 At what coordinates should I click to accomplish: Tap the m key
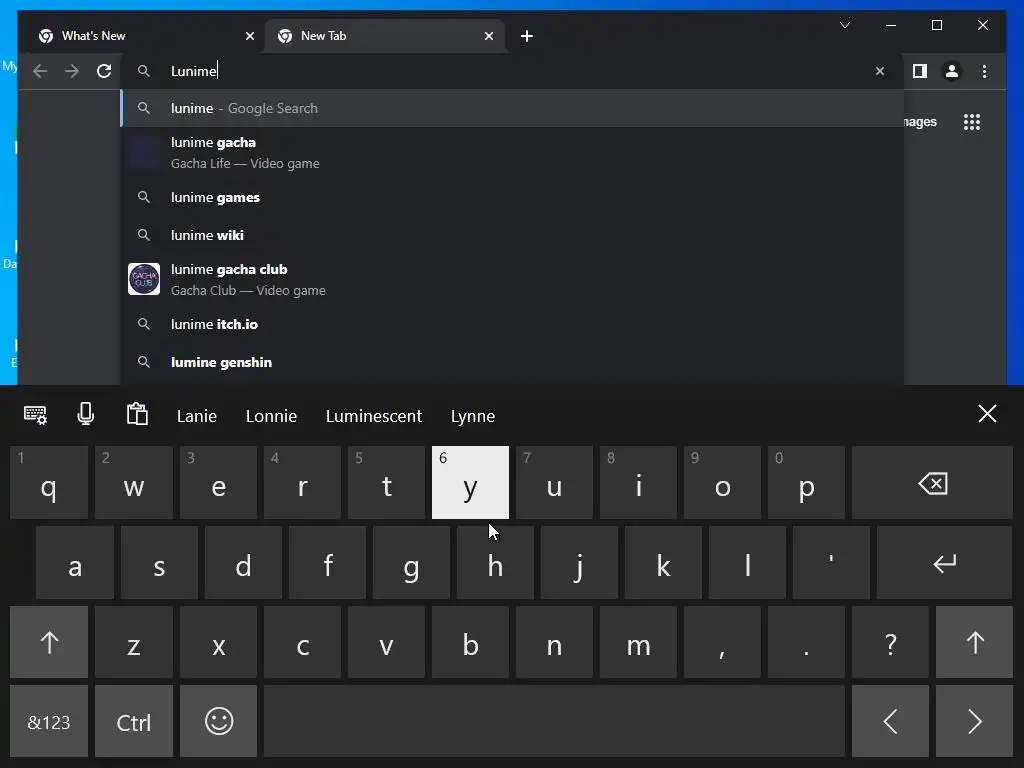point(638,642)
